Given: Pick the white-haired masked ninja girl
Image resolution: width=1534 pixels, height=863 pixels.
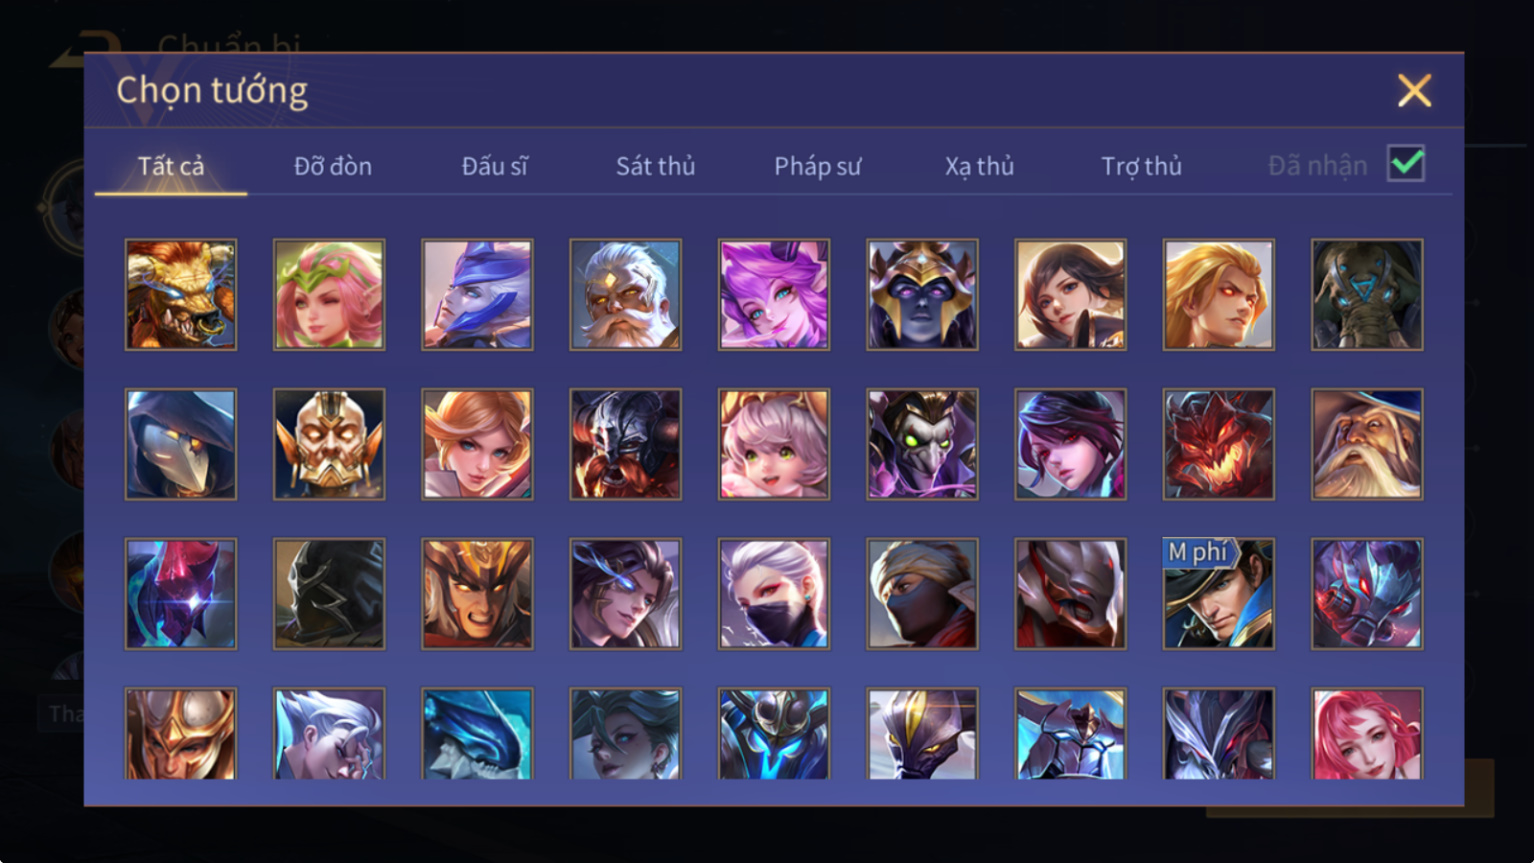Looking at the screenshot, I should (x=773, y=594).
